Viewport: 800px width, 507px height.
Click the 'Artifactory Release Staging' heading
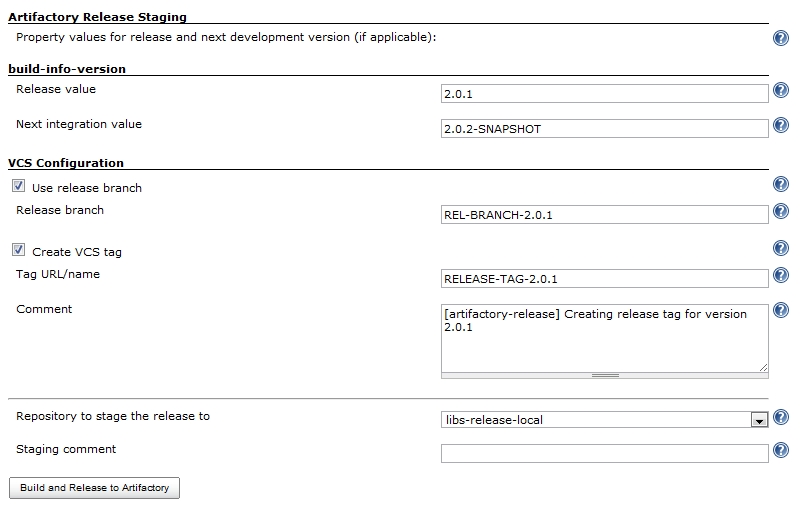(x=97, y=17)
